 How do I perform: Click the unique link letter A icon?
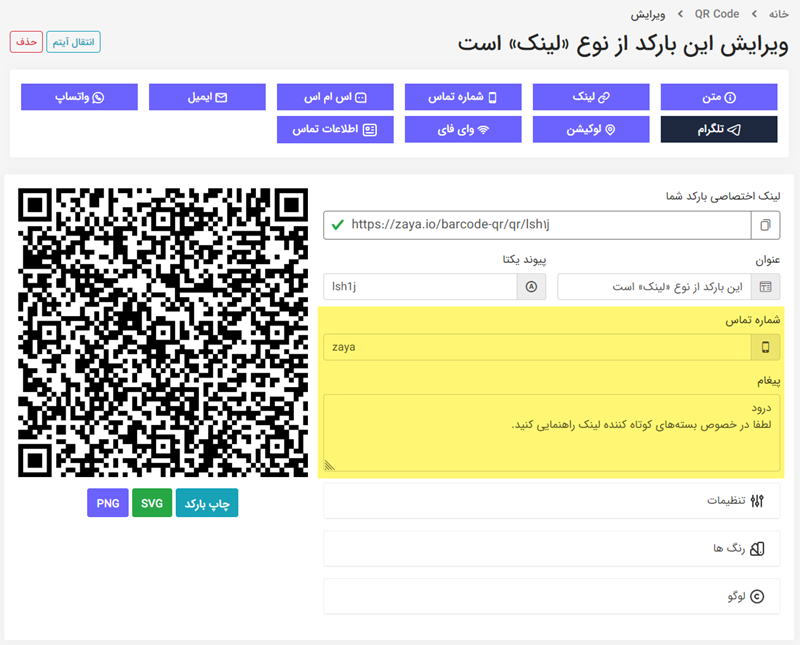pos(532,287)
